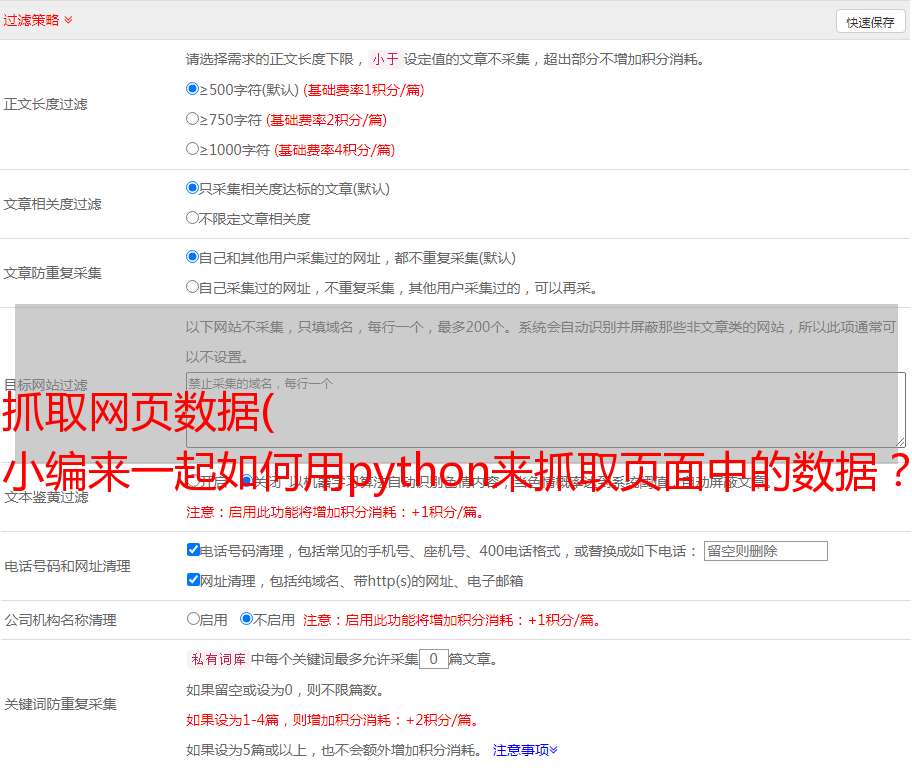Click the 私有词库 keyword count input
This screenshot has width=912, height=768.
click(x=433, y=659)
